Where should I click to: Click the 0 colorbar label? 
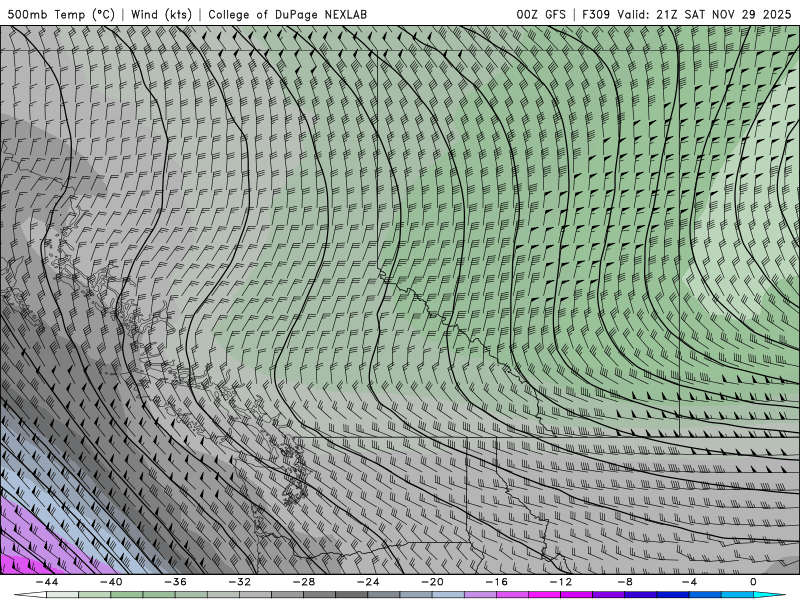click(x=753, y=582)
